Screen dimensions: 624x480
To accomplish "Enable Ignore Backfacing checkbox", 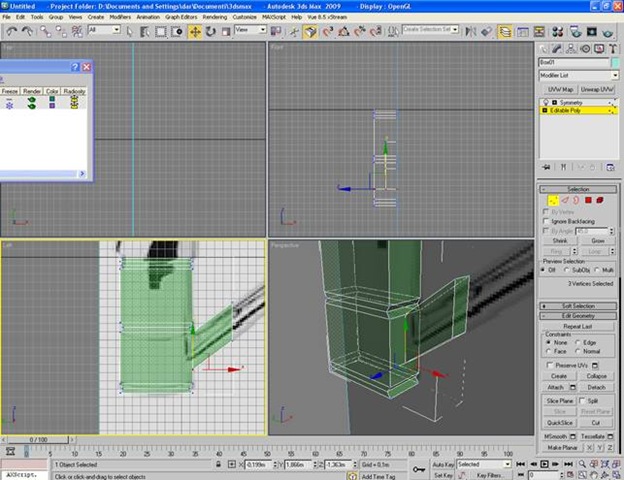I will click(546, 220).
